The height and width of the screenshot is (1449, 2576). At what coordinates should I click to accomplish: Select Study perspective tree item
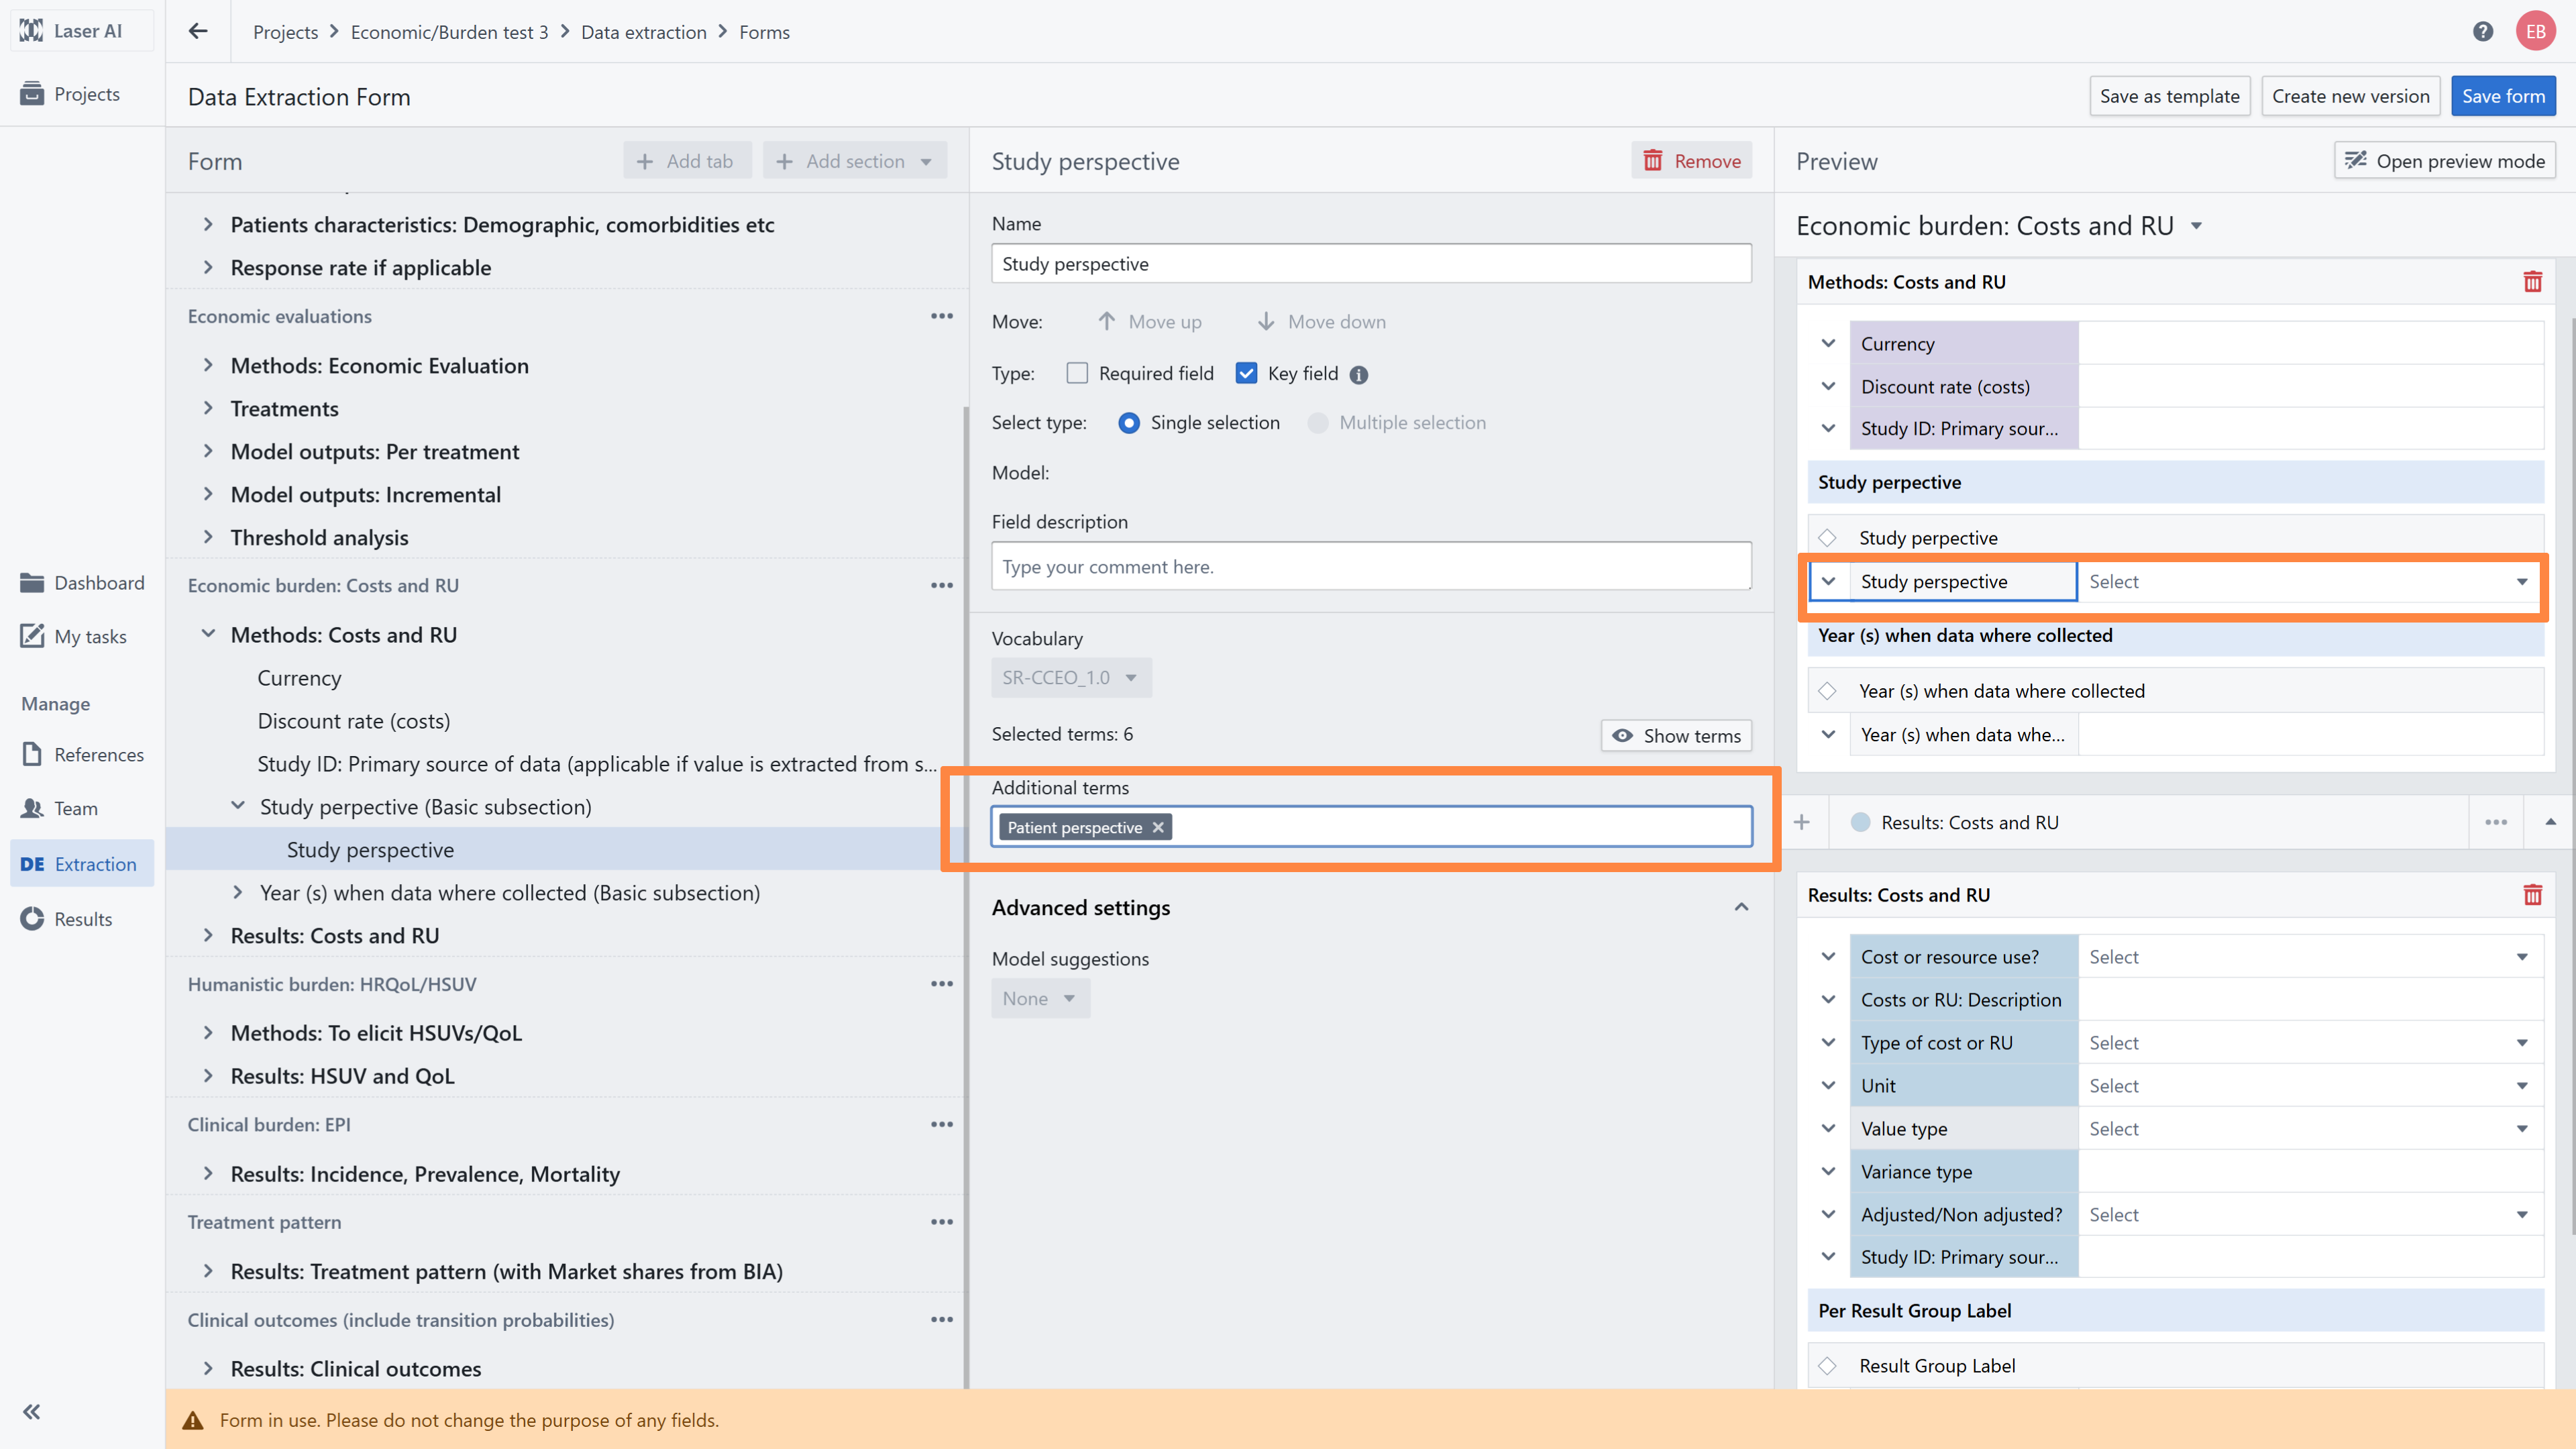tap(370, 849)
